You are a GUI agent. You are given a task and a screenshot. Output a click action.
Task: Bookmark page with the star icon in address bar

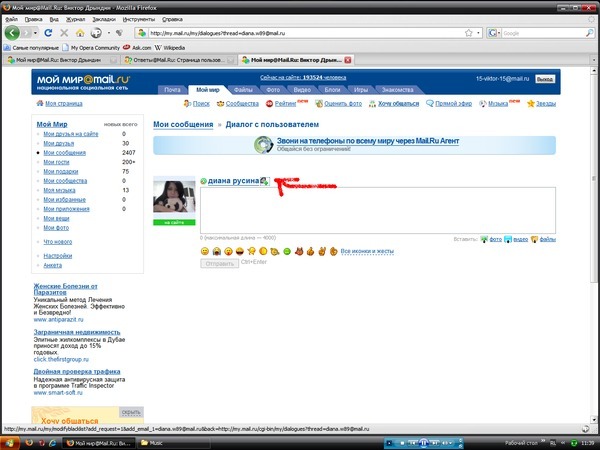468,33
